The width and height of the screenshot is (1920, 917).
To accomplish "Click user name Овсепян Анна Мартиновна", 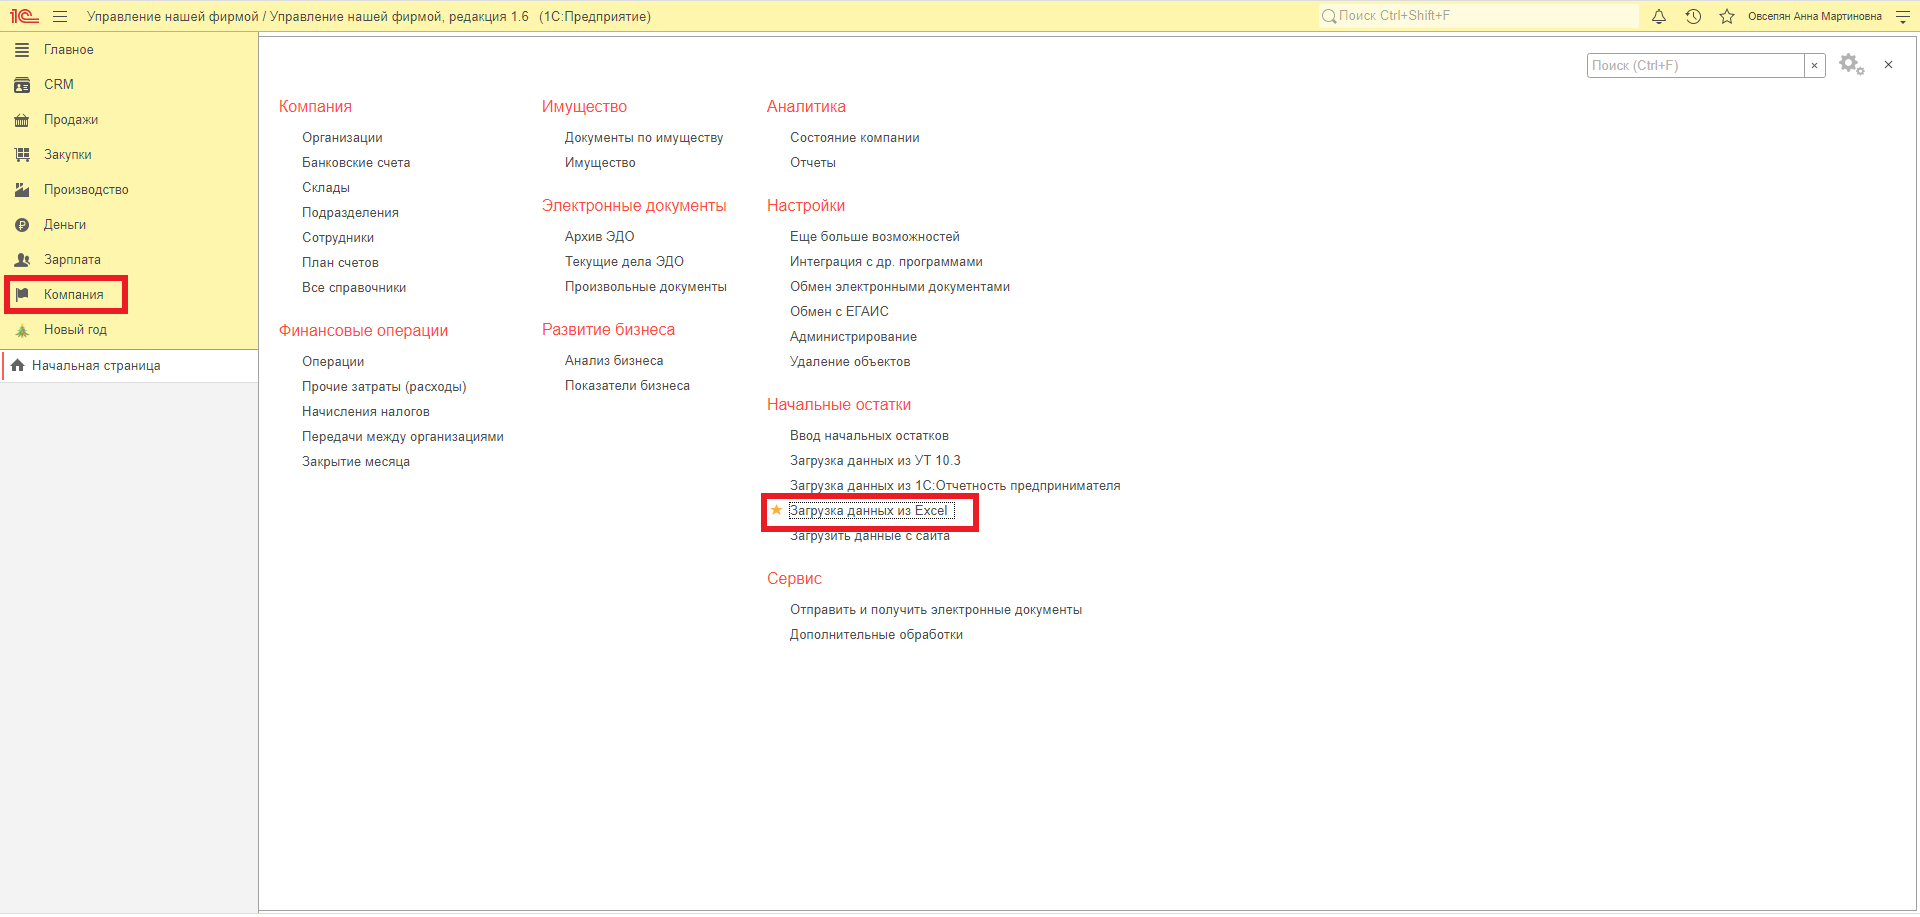I will [1815, 16].
